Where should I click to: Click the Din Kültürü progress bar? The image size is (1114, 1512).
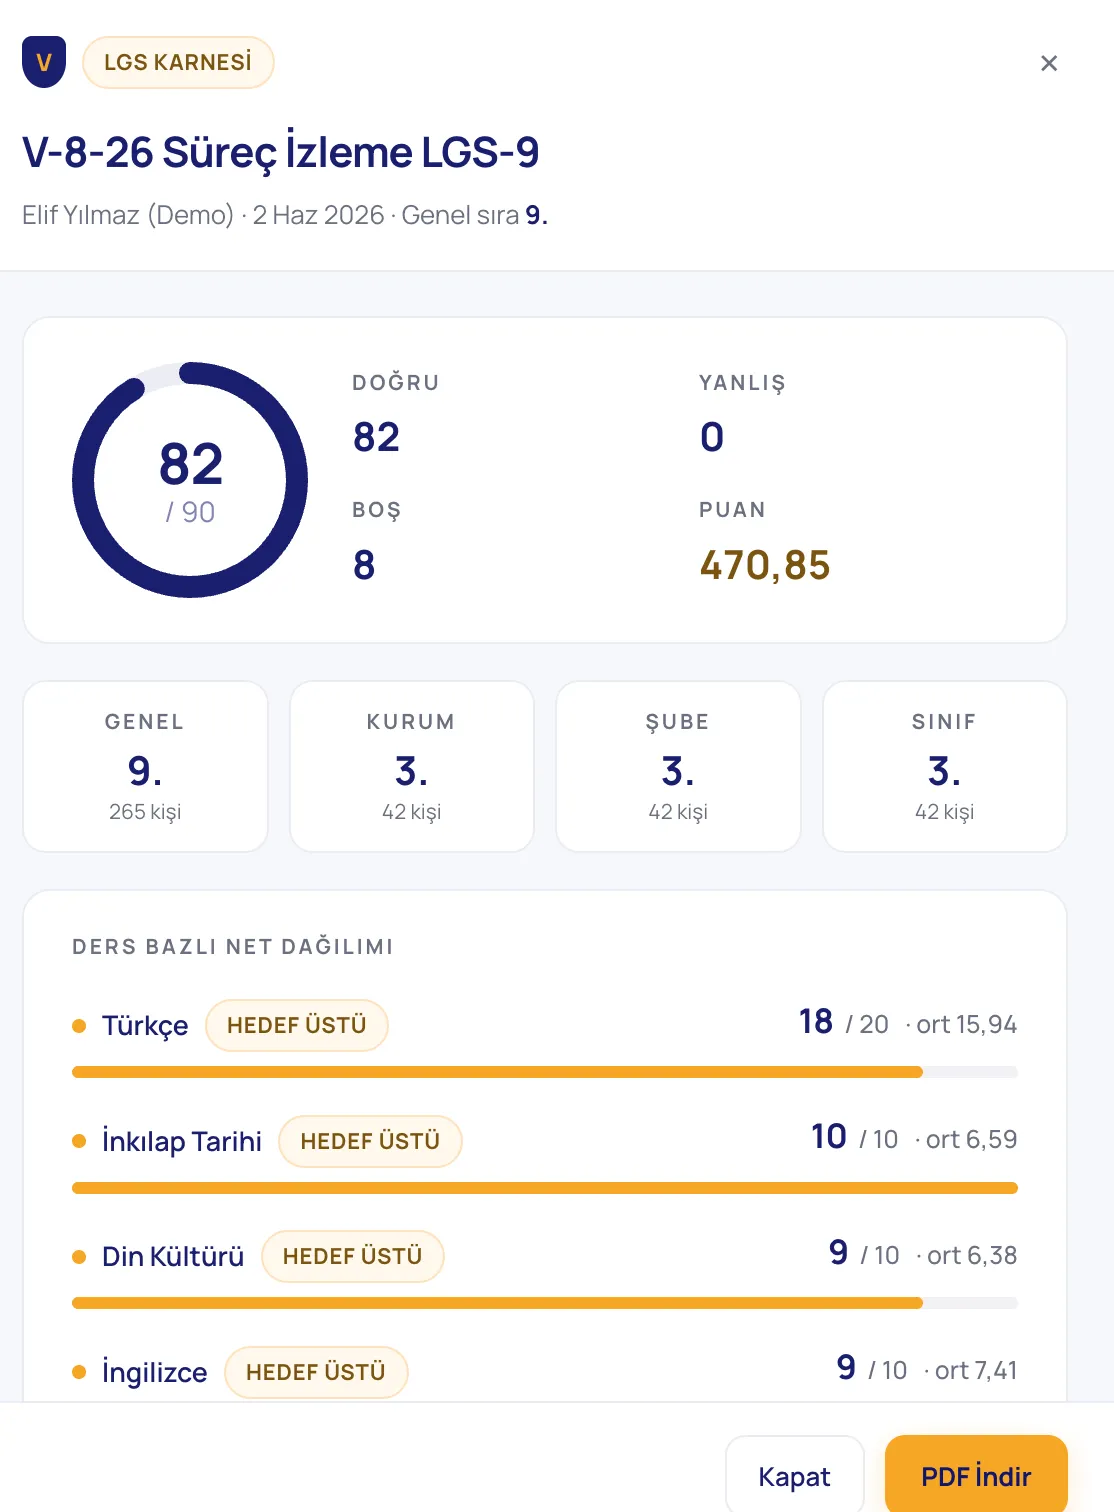[545, 1303]
